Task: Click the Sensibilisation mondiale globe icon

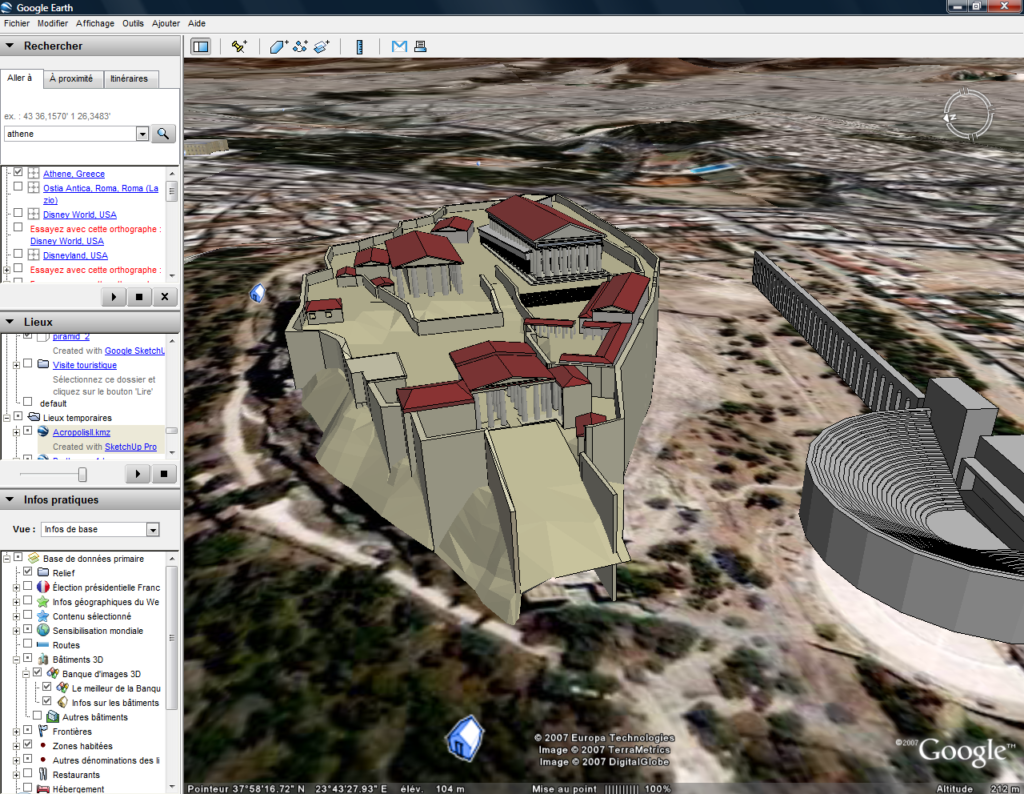Action: pos(43,630)
